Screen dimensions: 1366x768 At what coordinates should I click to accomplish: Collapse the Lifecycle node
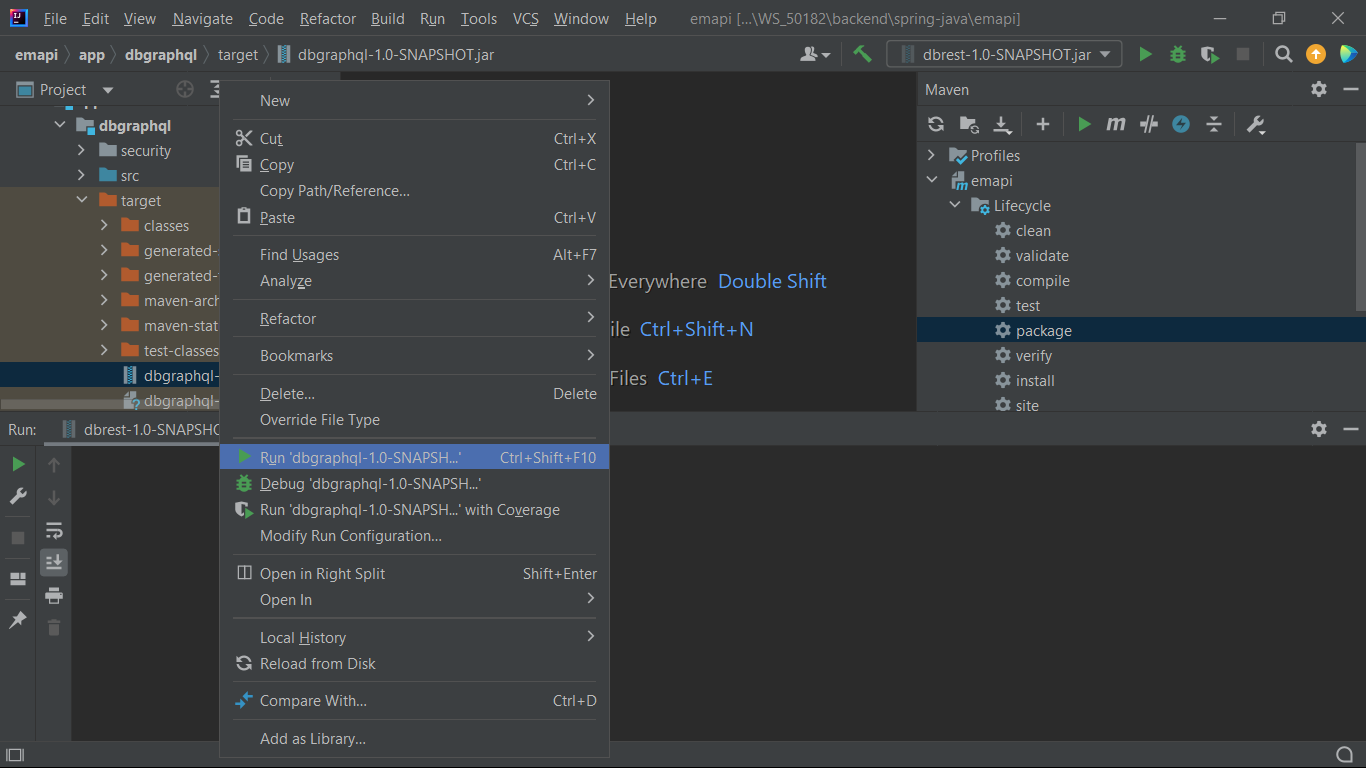click(x=954, y=206)
